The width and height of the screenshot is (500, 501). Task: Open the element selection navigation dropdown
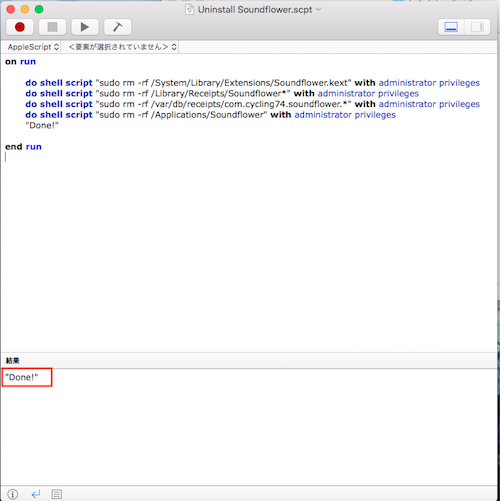(x=122, y=47)
